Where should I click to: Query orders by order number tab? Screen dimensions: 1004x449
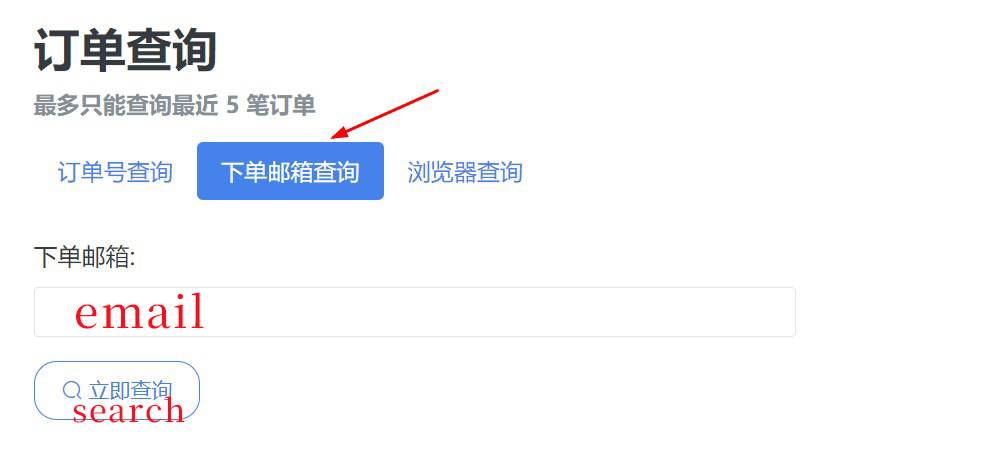click(115, 172)
